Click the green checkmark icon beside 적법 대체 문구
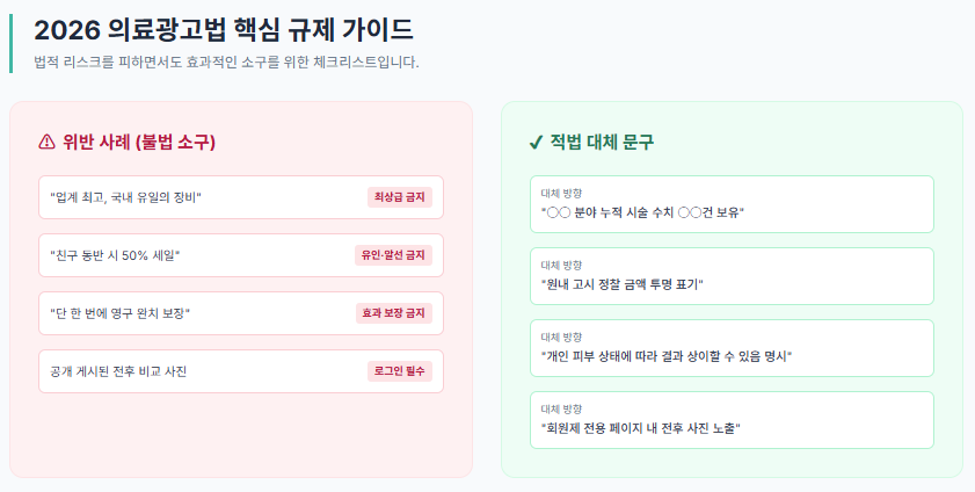This screenshot has height=492, width=975. (535, 142)
